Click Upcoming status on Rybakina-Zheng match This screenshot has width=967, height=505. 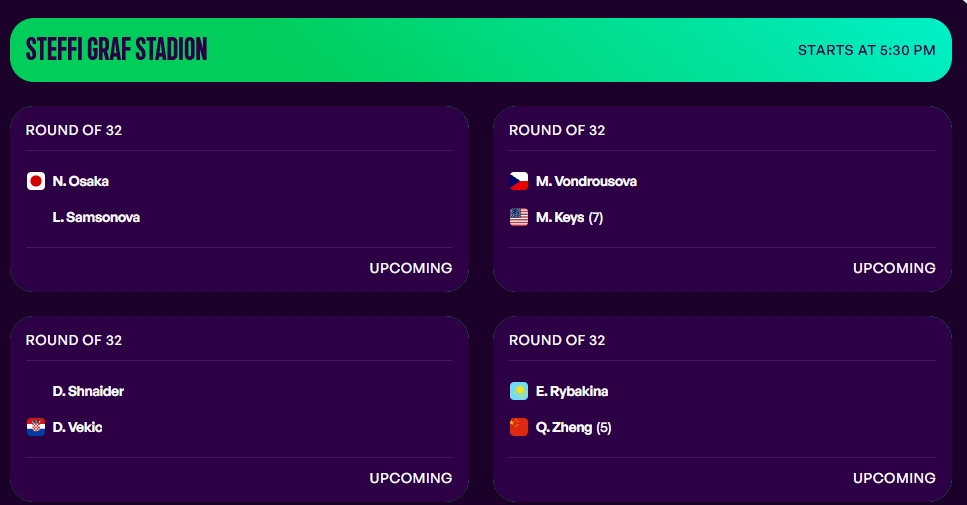pos(894,478)
